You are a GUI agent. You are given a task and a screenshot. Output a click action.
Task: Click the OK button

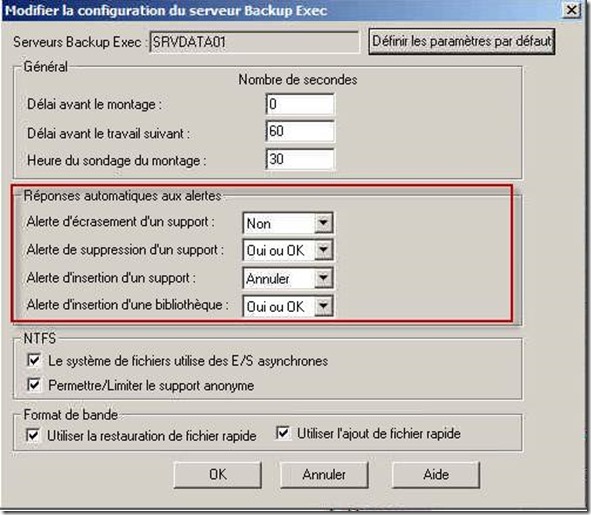[217, 474]
